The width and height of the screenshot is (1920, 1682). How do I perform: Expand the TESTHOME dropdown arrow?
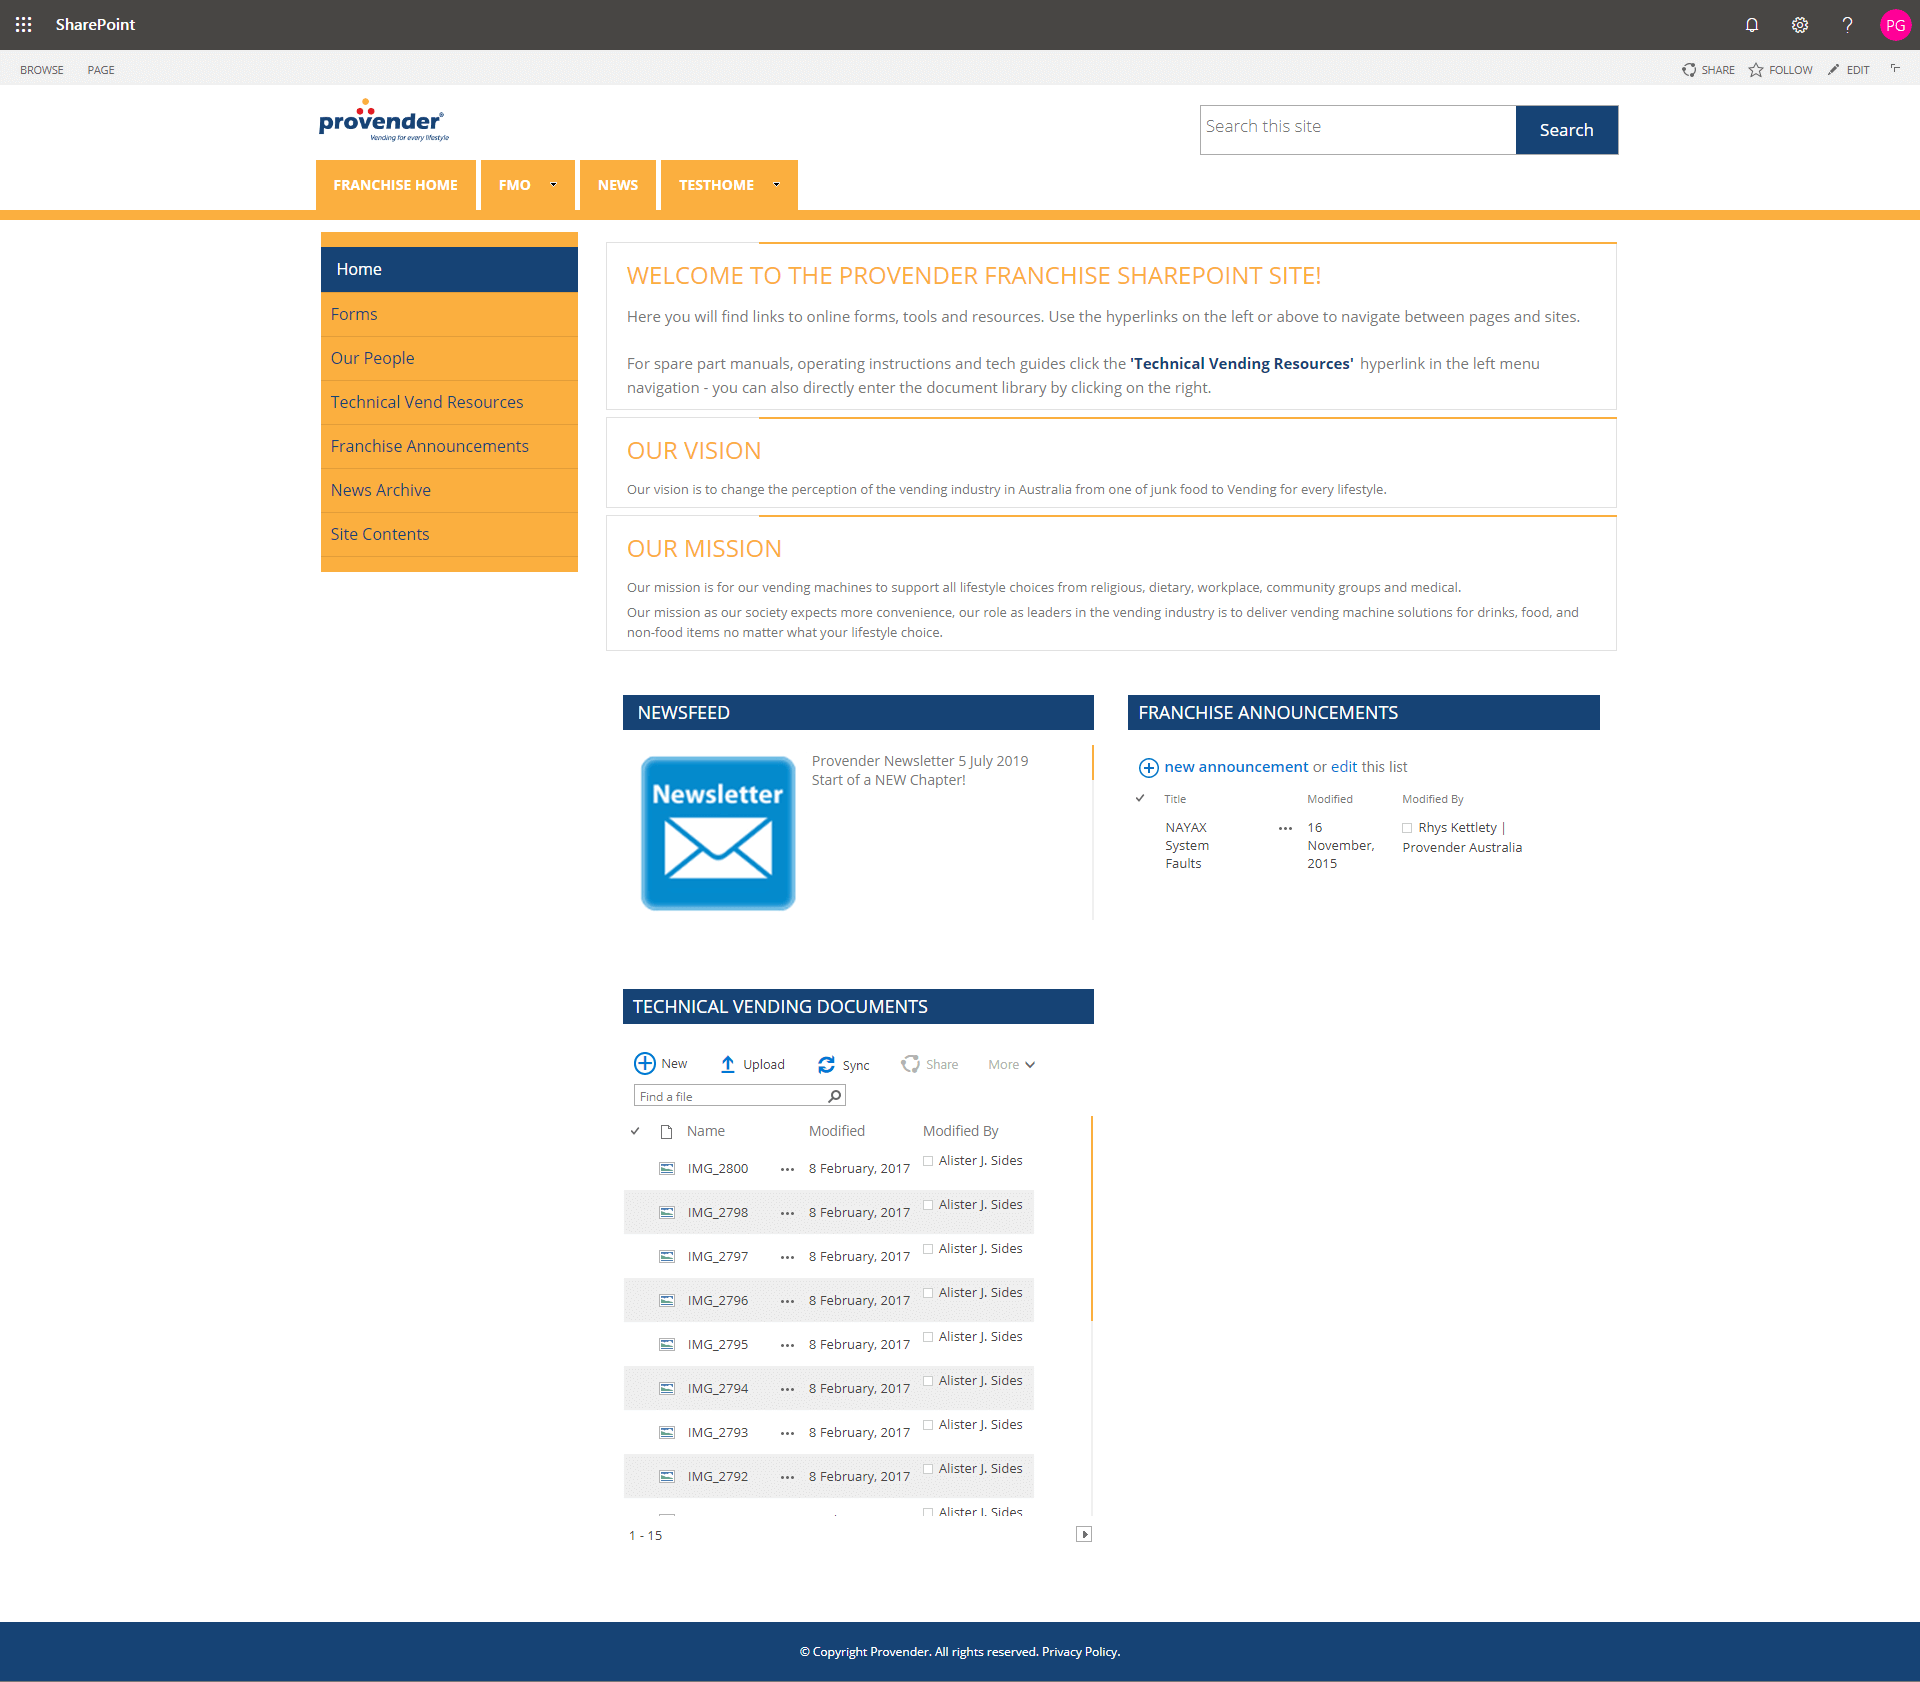[776, 184]
